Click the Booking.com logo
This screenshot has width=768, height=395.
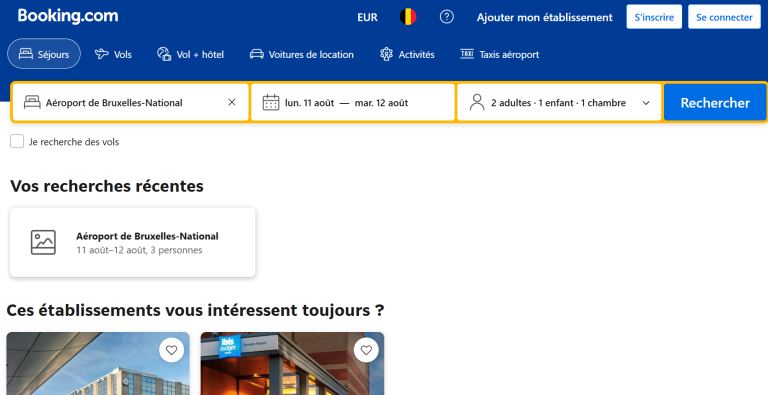coord(68,16)
